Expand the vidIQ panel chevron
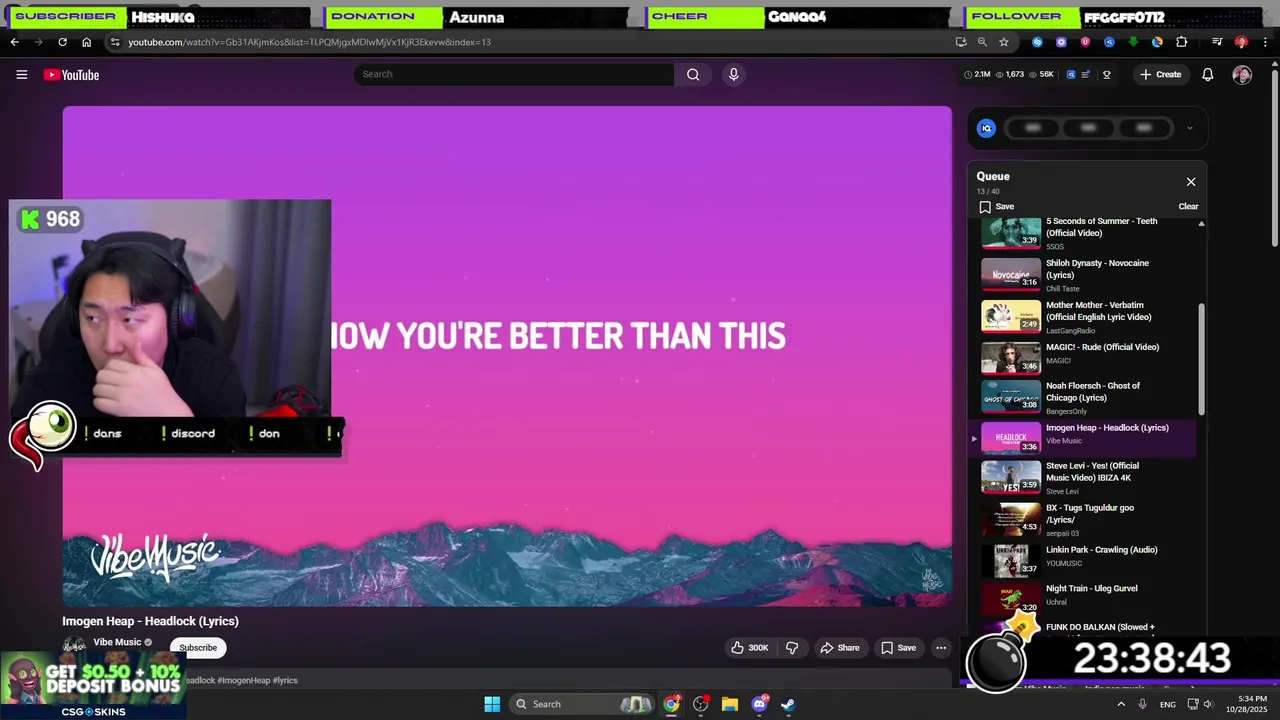1280x720 pixels. point(1189,128)
